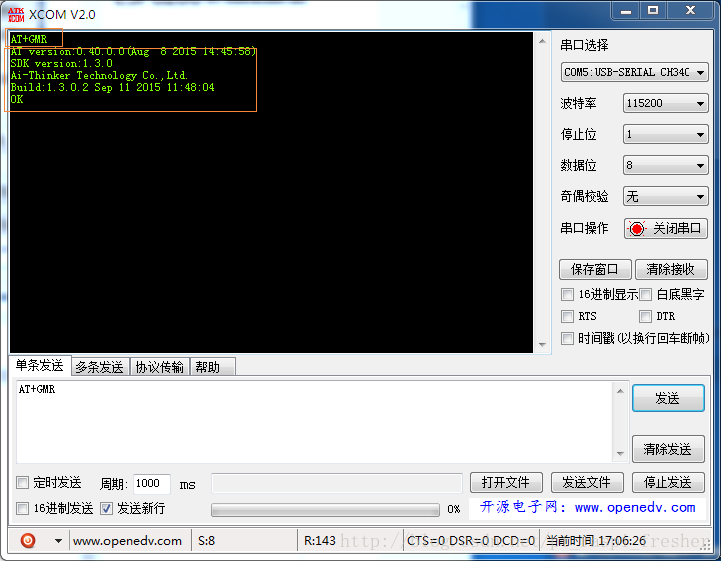Click the OK response line

(17, 99)
